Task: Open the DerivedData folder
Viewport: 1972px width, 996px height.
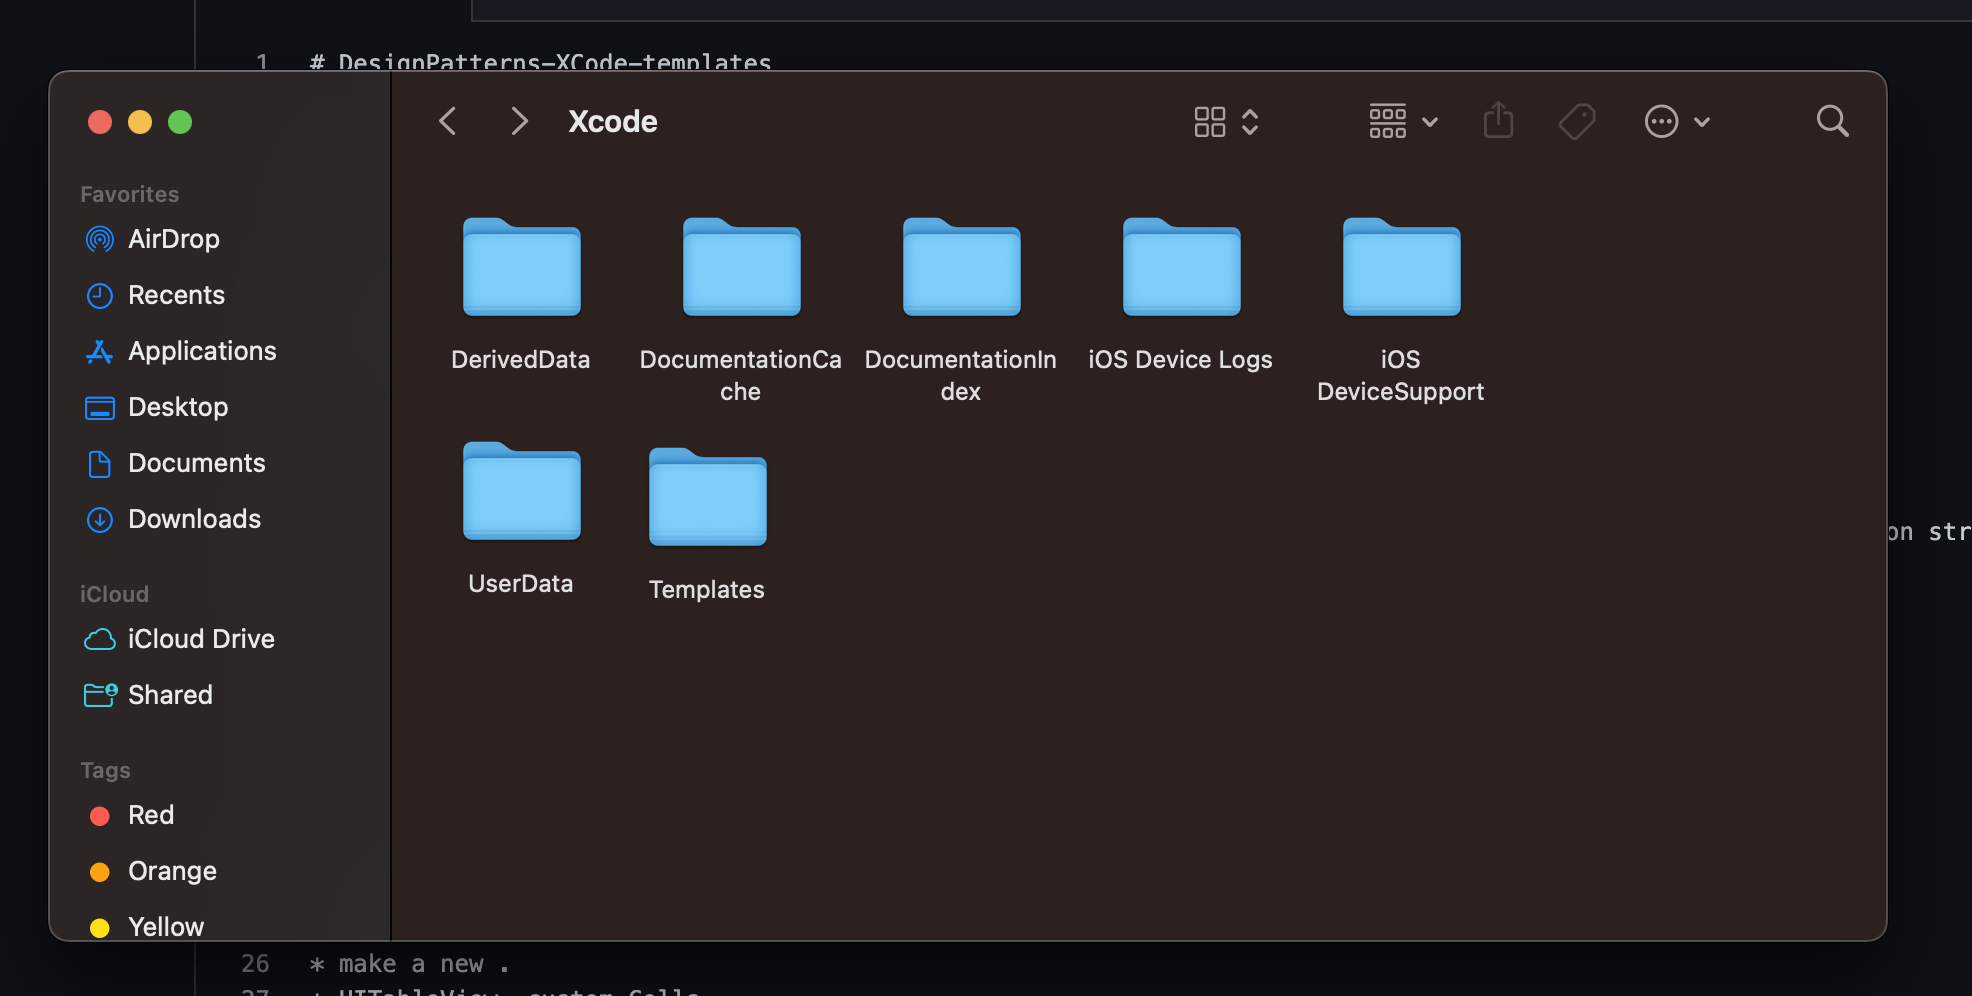Action: pos(520,267)
